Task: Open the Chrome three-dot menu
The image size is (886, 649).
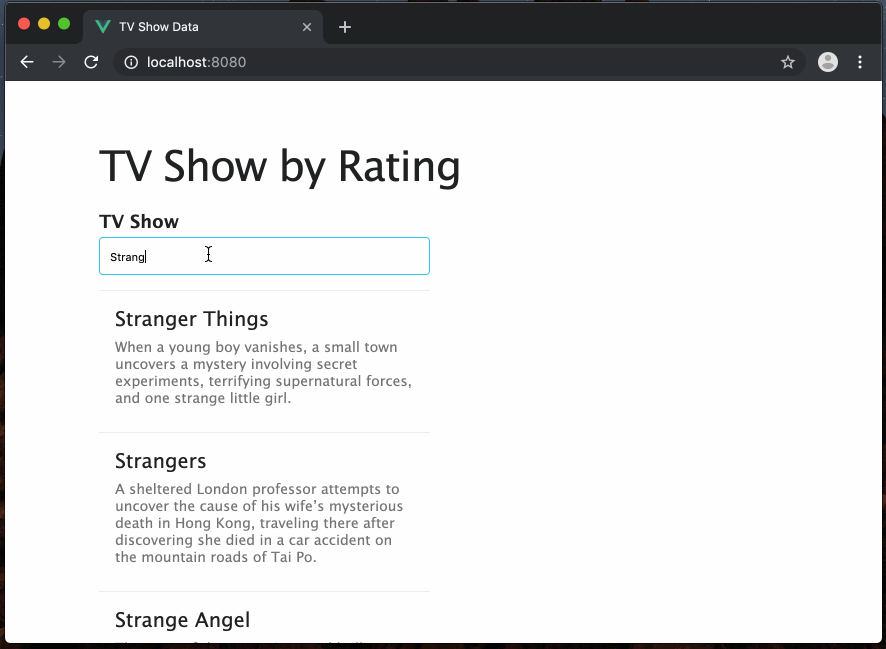Action: pyautogui.click(x=860, y=62)
